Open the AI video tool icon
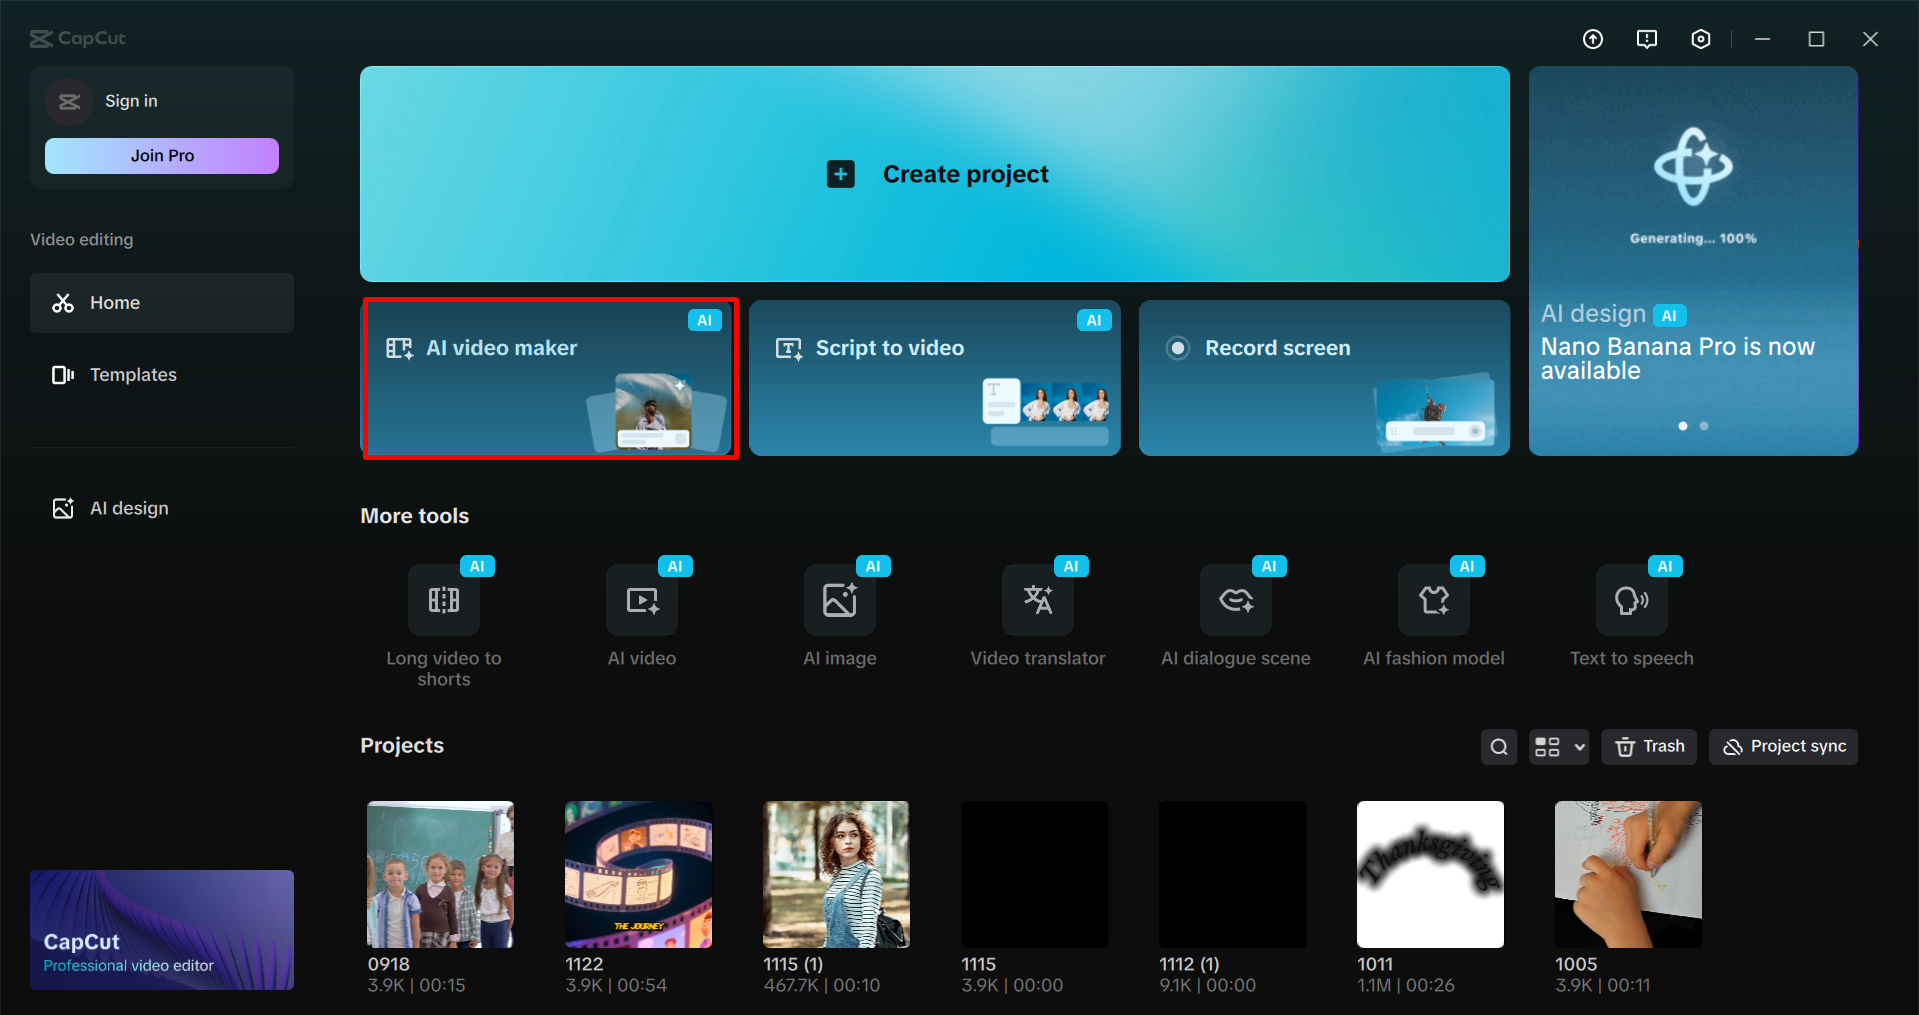Image resolution: width=1919 pixels, height=1015 pixels. click(641, 600)
